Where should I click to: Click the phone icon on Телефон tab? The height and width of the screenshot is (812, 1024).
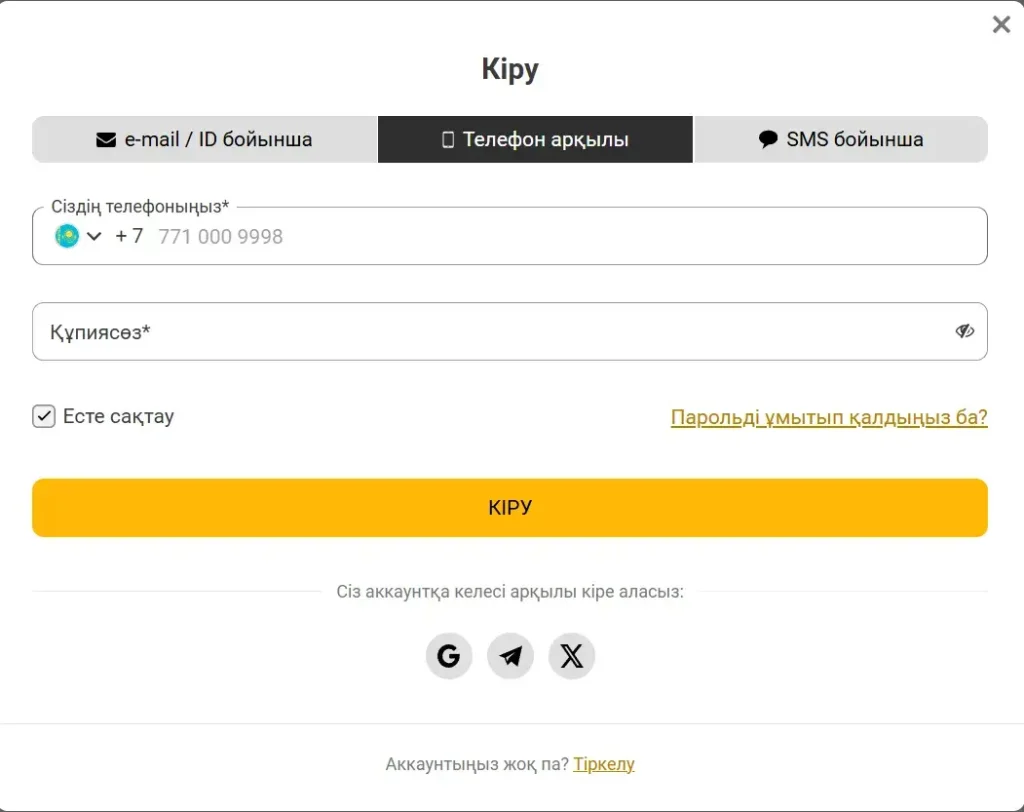(x=448, y=139)
